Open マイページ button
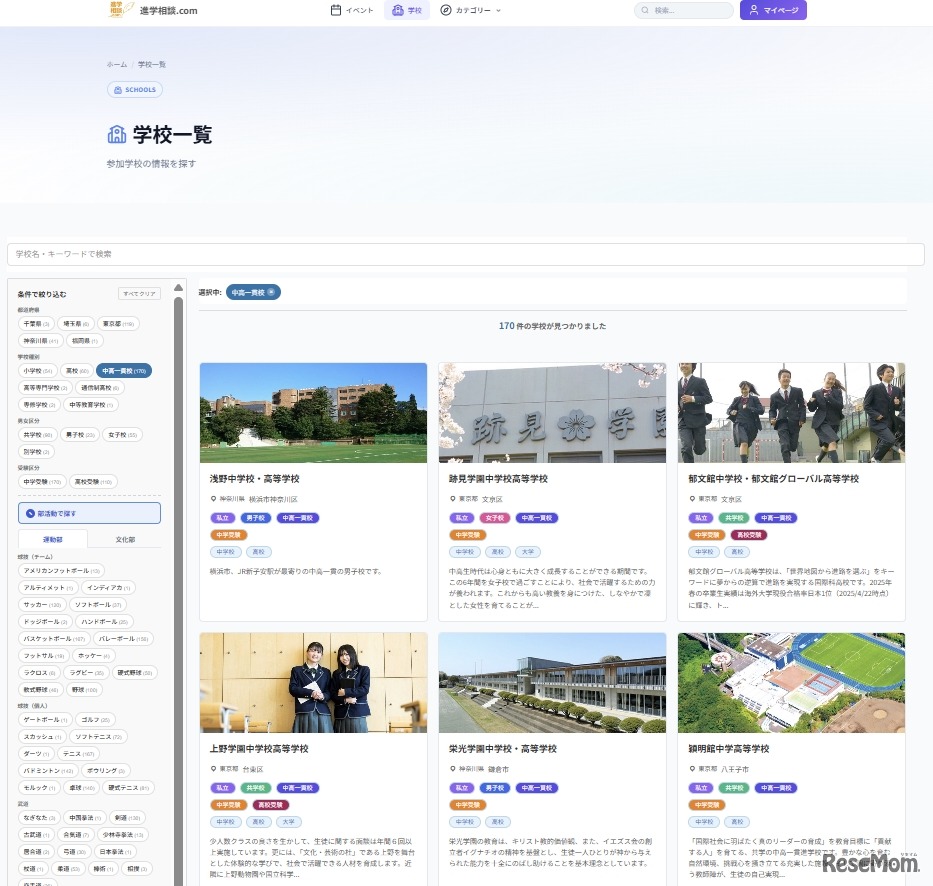This screenshot has width=933, height=886. click(x=774, y=10)
